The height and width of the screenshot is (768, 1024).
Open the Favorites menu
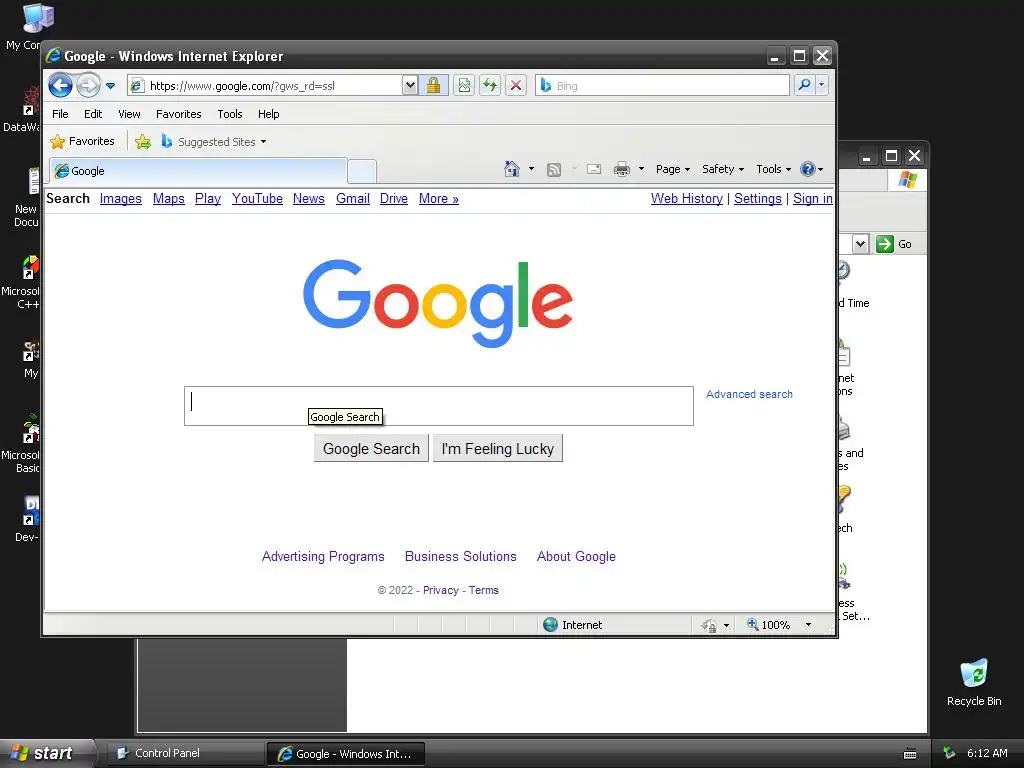point(178,114)
